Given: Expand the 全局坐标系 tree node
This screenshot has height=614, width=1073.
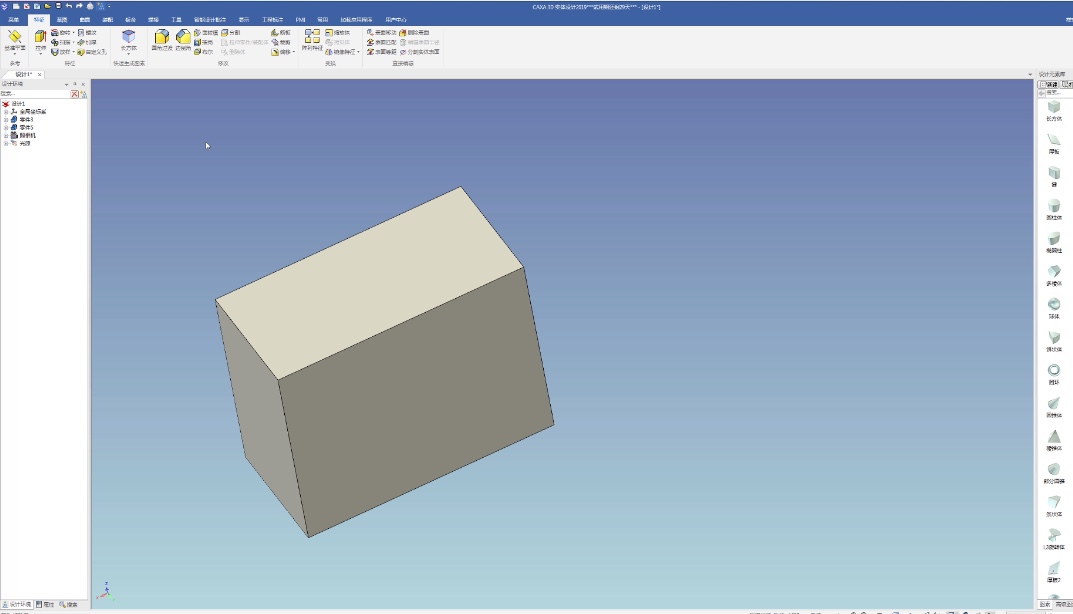Looking at the screenshot, I should pyautogui.click(x=6, y=111).
